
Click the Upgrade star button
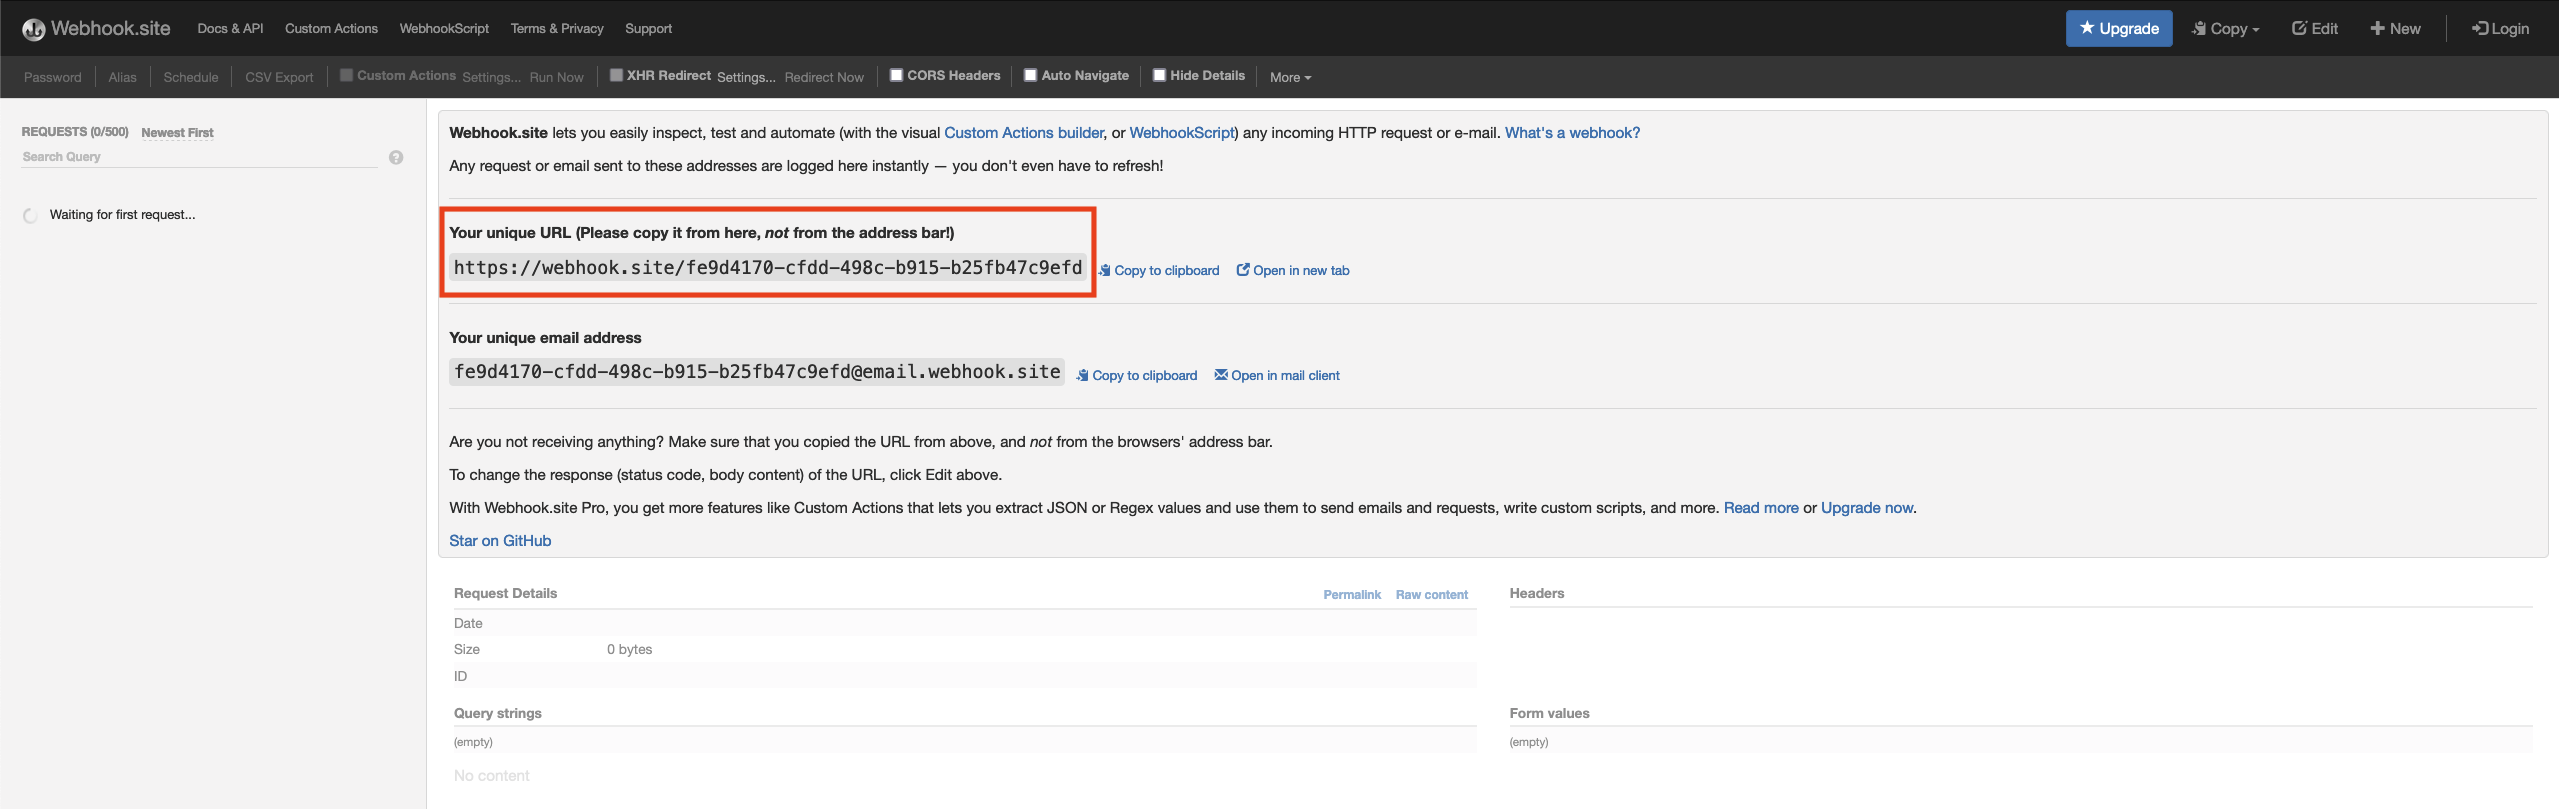tap(2119, 28)
